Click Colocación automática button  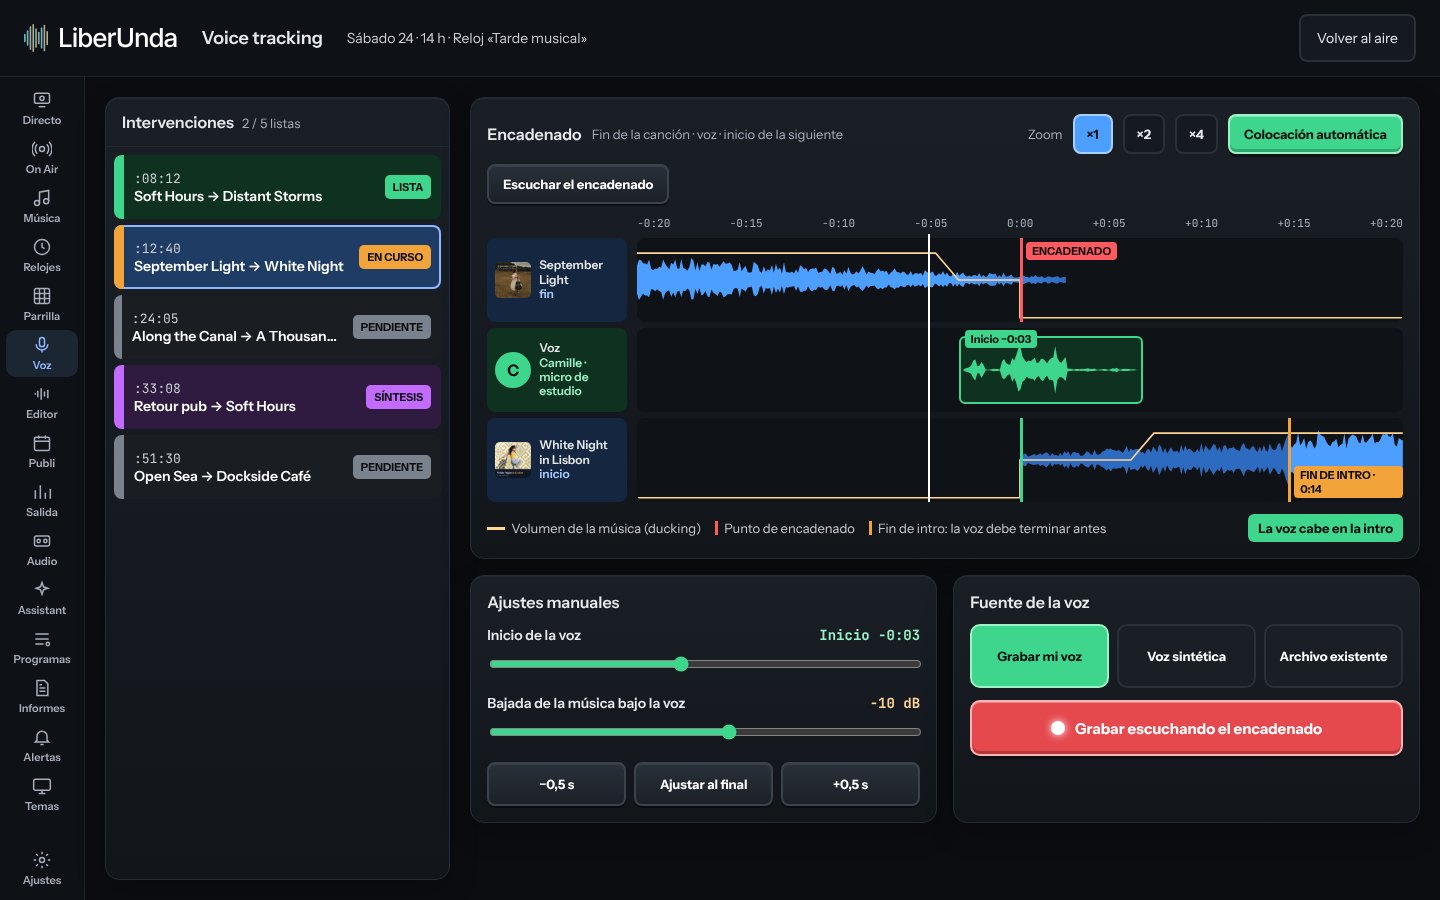pos(1315,134)
